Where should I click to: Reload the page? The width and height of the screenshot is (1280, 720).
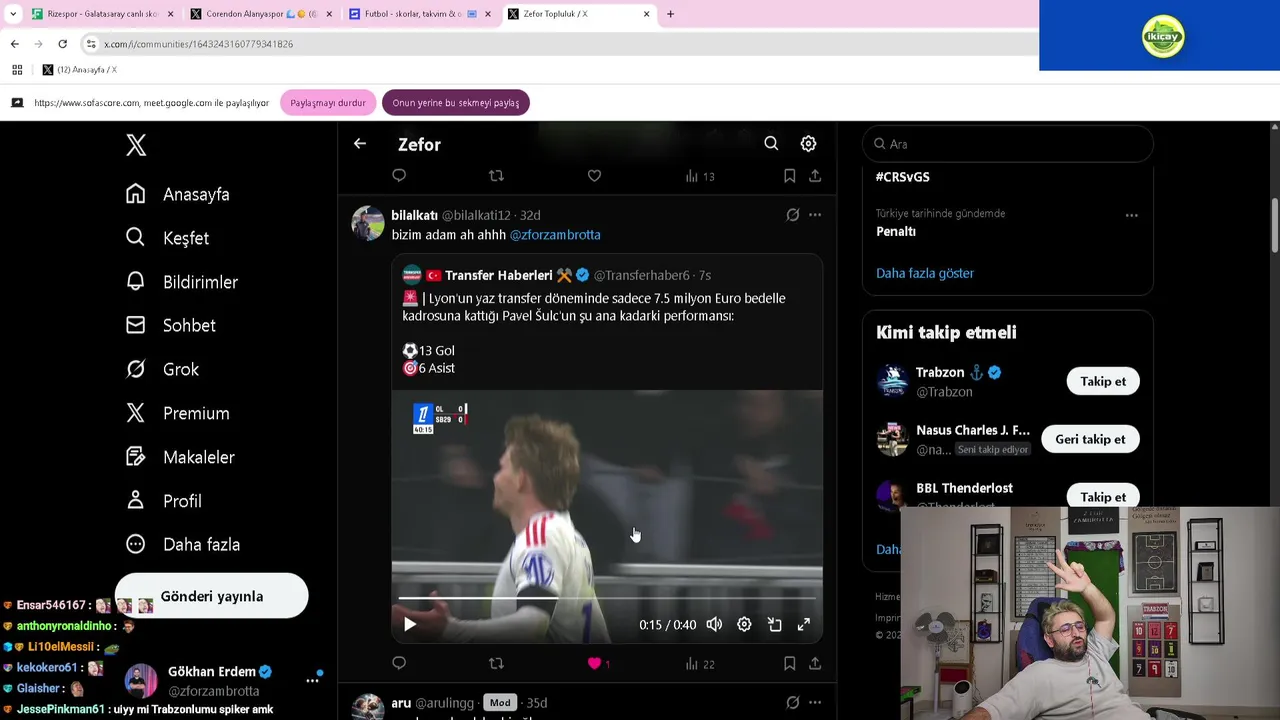pyautogui.click(x=62, y=44)
